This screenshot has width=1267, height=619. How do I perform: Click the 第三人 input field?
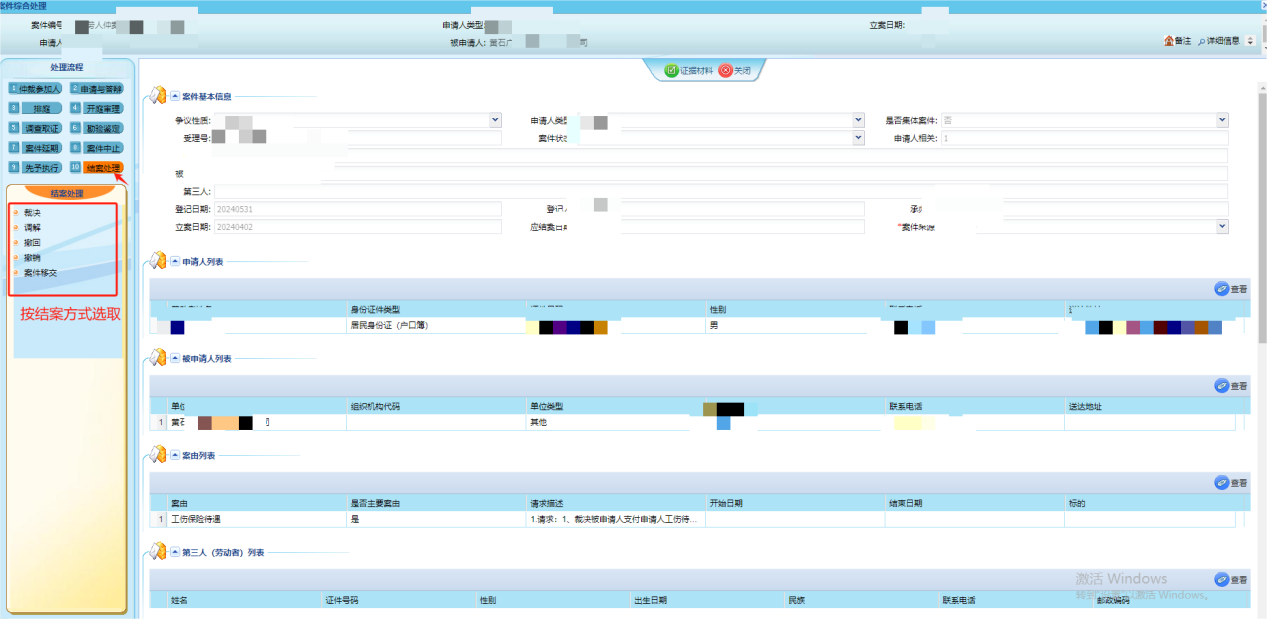click(720, 192)
